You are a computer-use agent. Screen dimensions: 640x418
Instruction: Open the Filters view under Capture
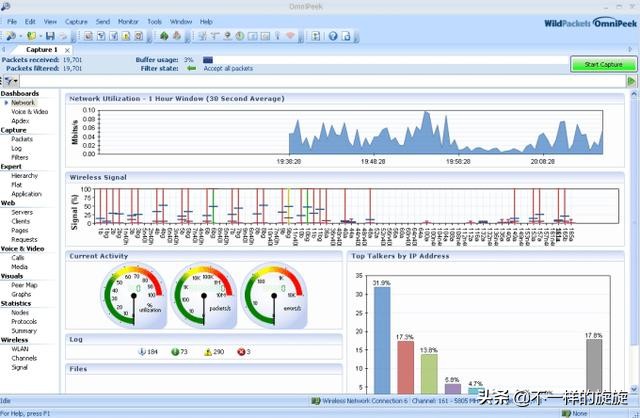(20, 157)
